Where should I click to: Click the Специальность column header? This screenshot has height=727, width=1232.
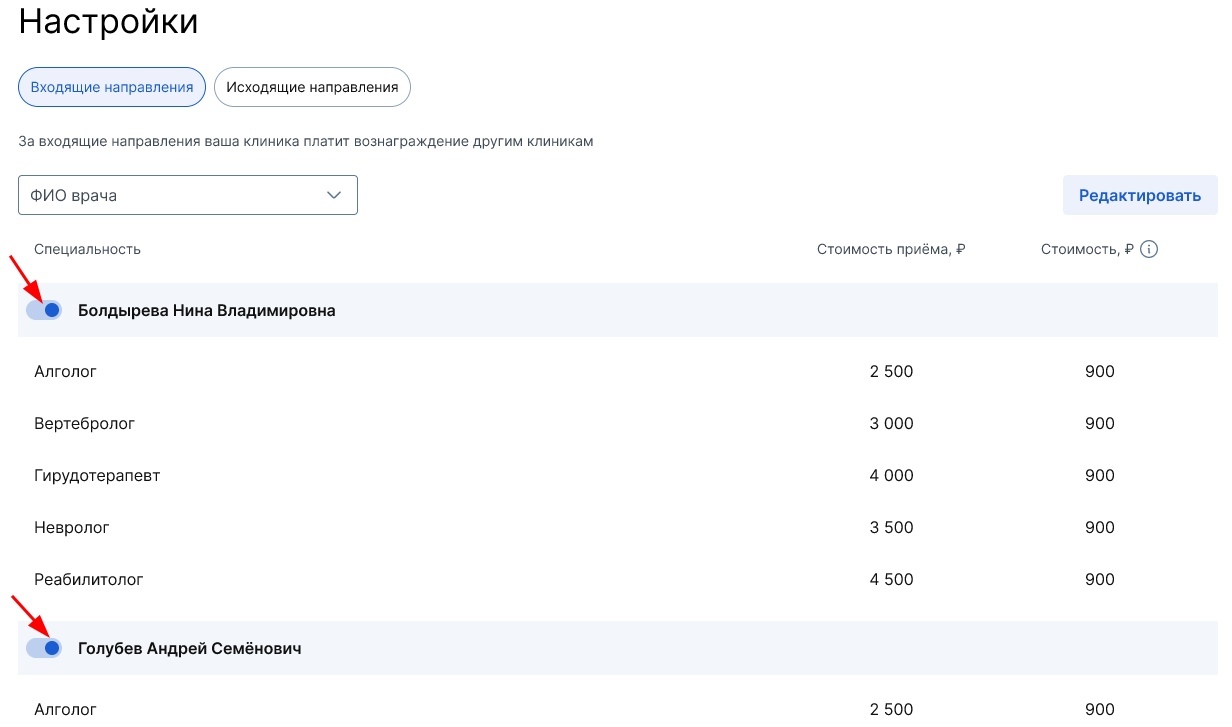[x=87, y=249]
